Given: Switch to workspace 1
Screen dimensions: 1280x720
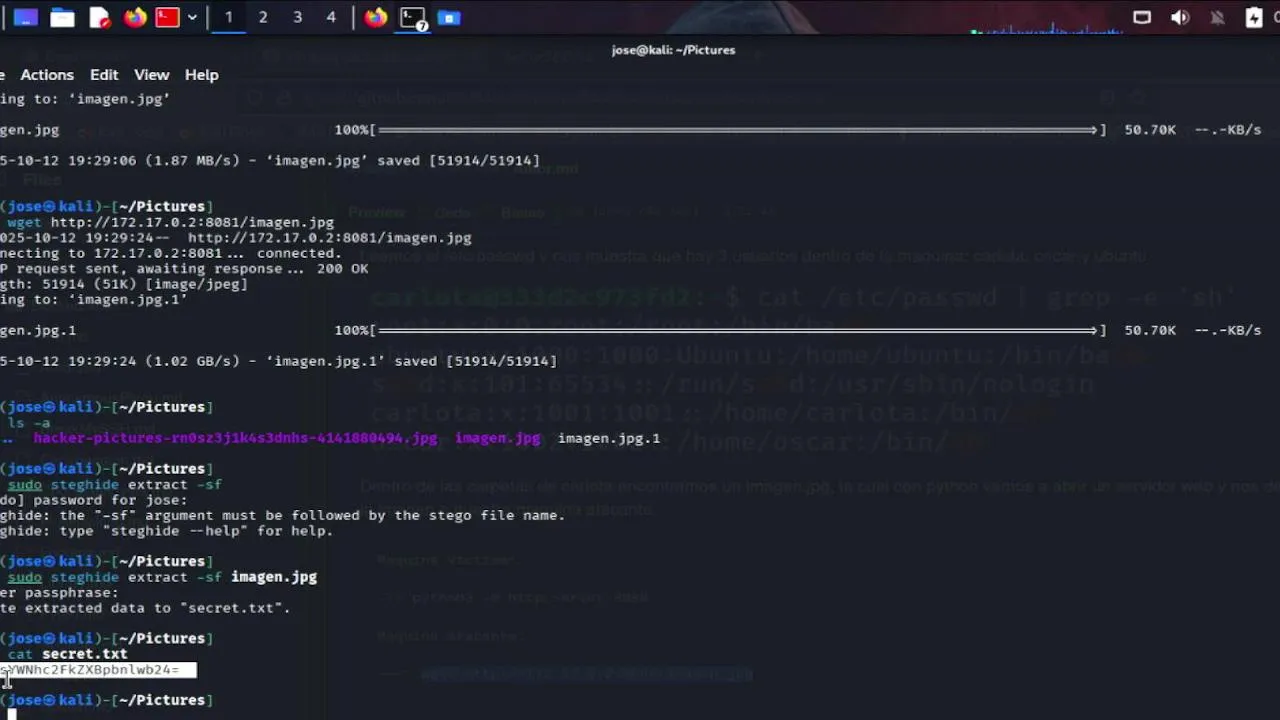Looking at the screenshot, I should pos(228,17).
